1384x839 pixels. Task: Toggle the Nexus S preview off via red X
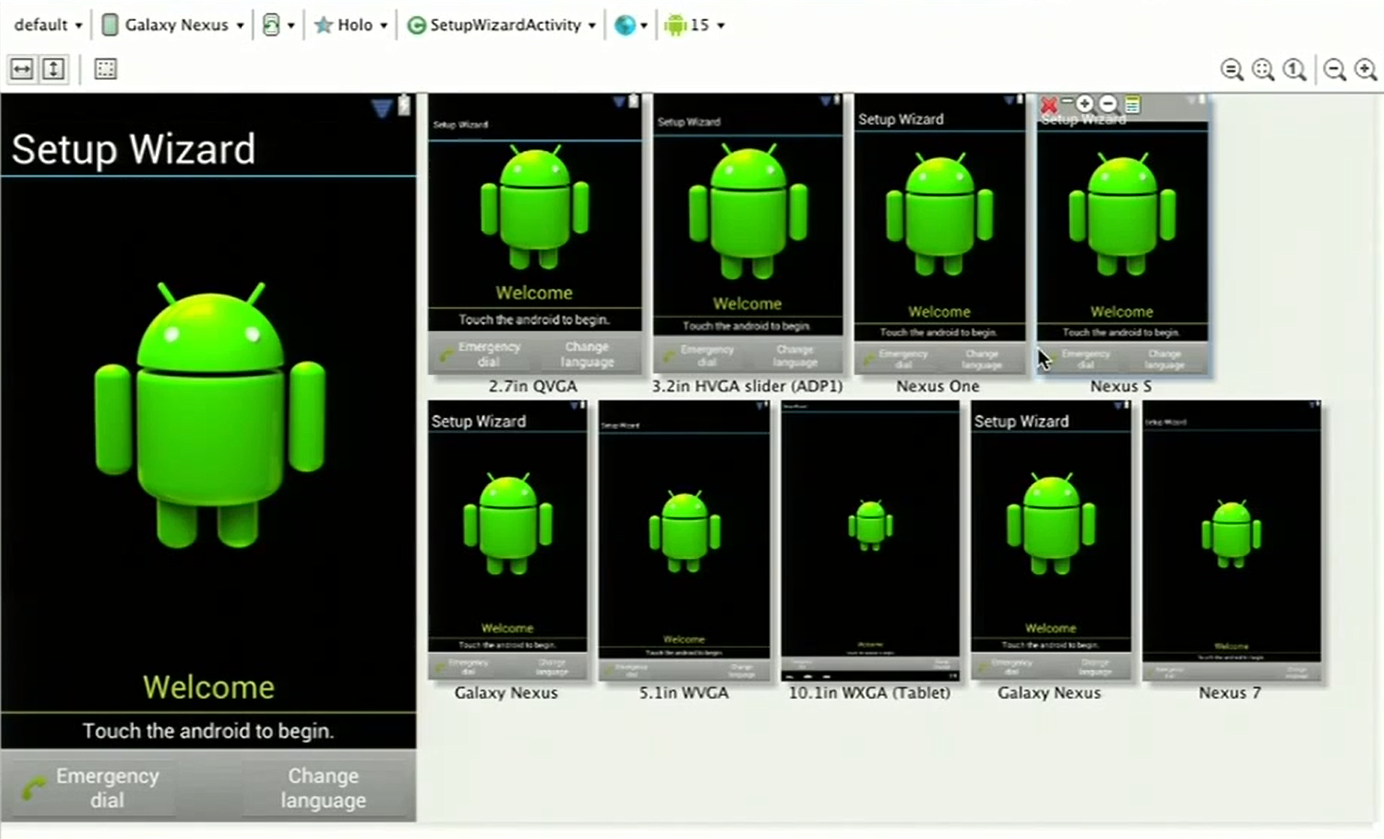tap(1048, 104)
